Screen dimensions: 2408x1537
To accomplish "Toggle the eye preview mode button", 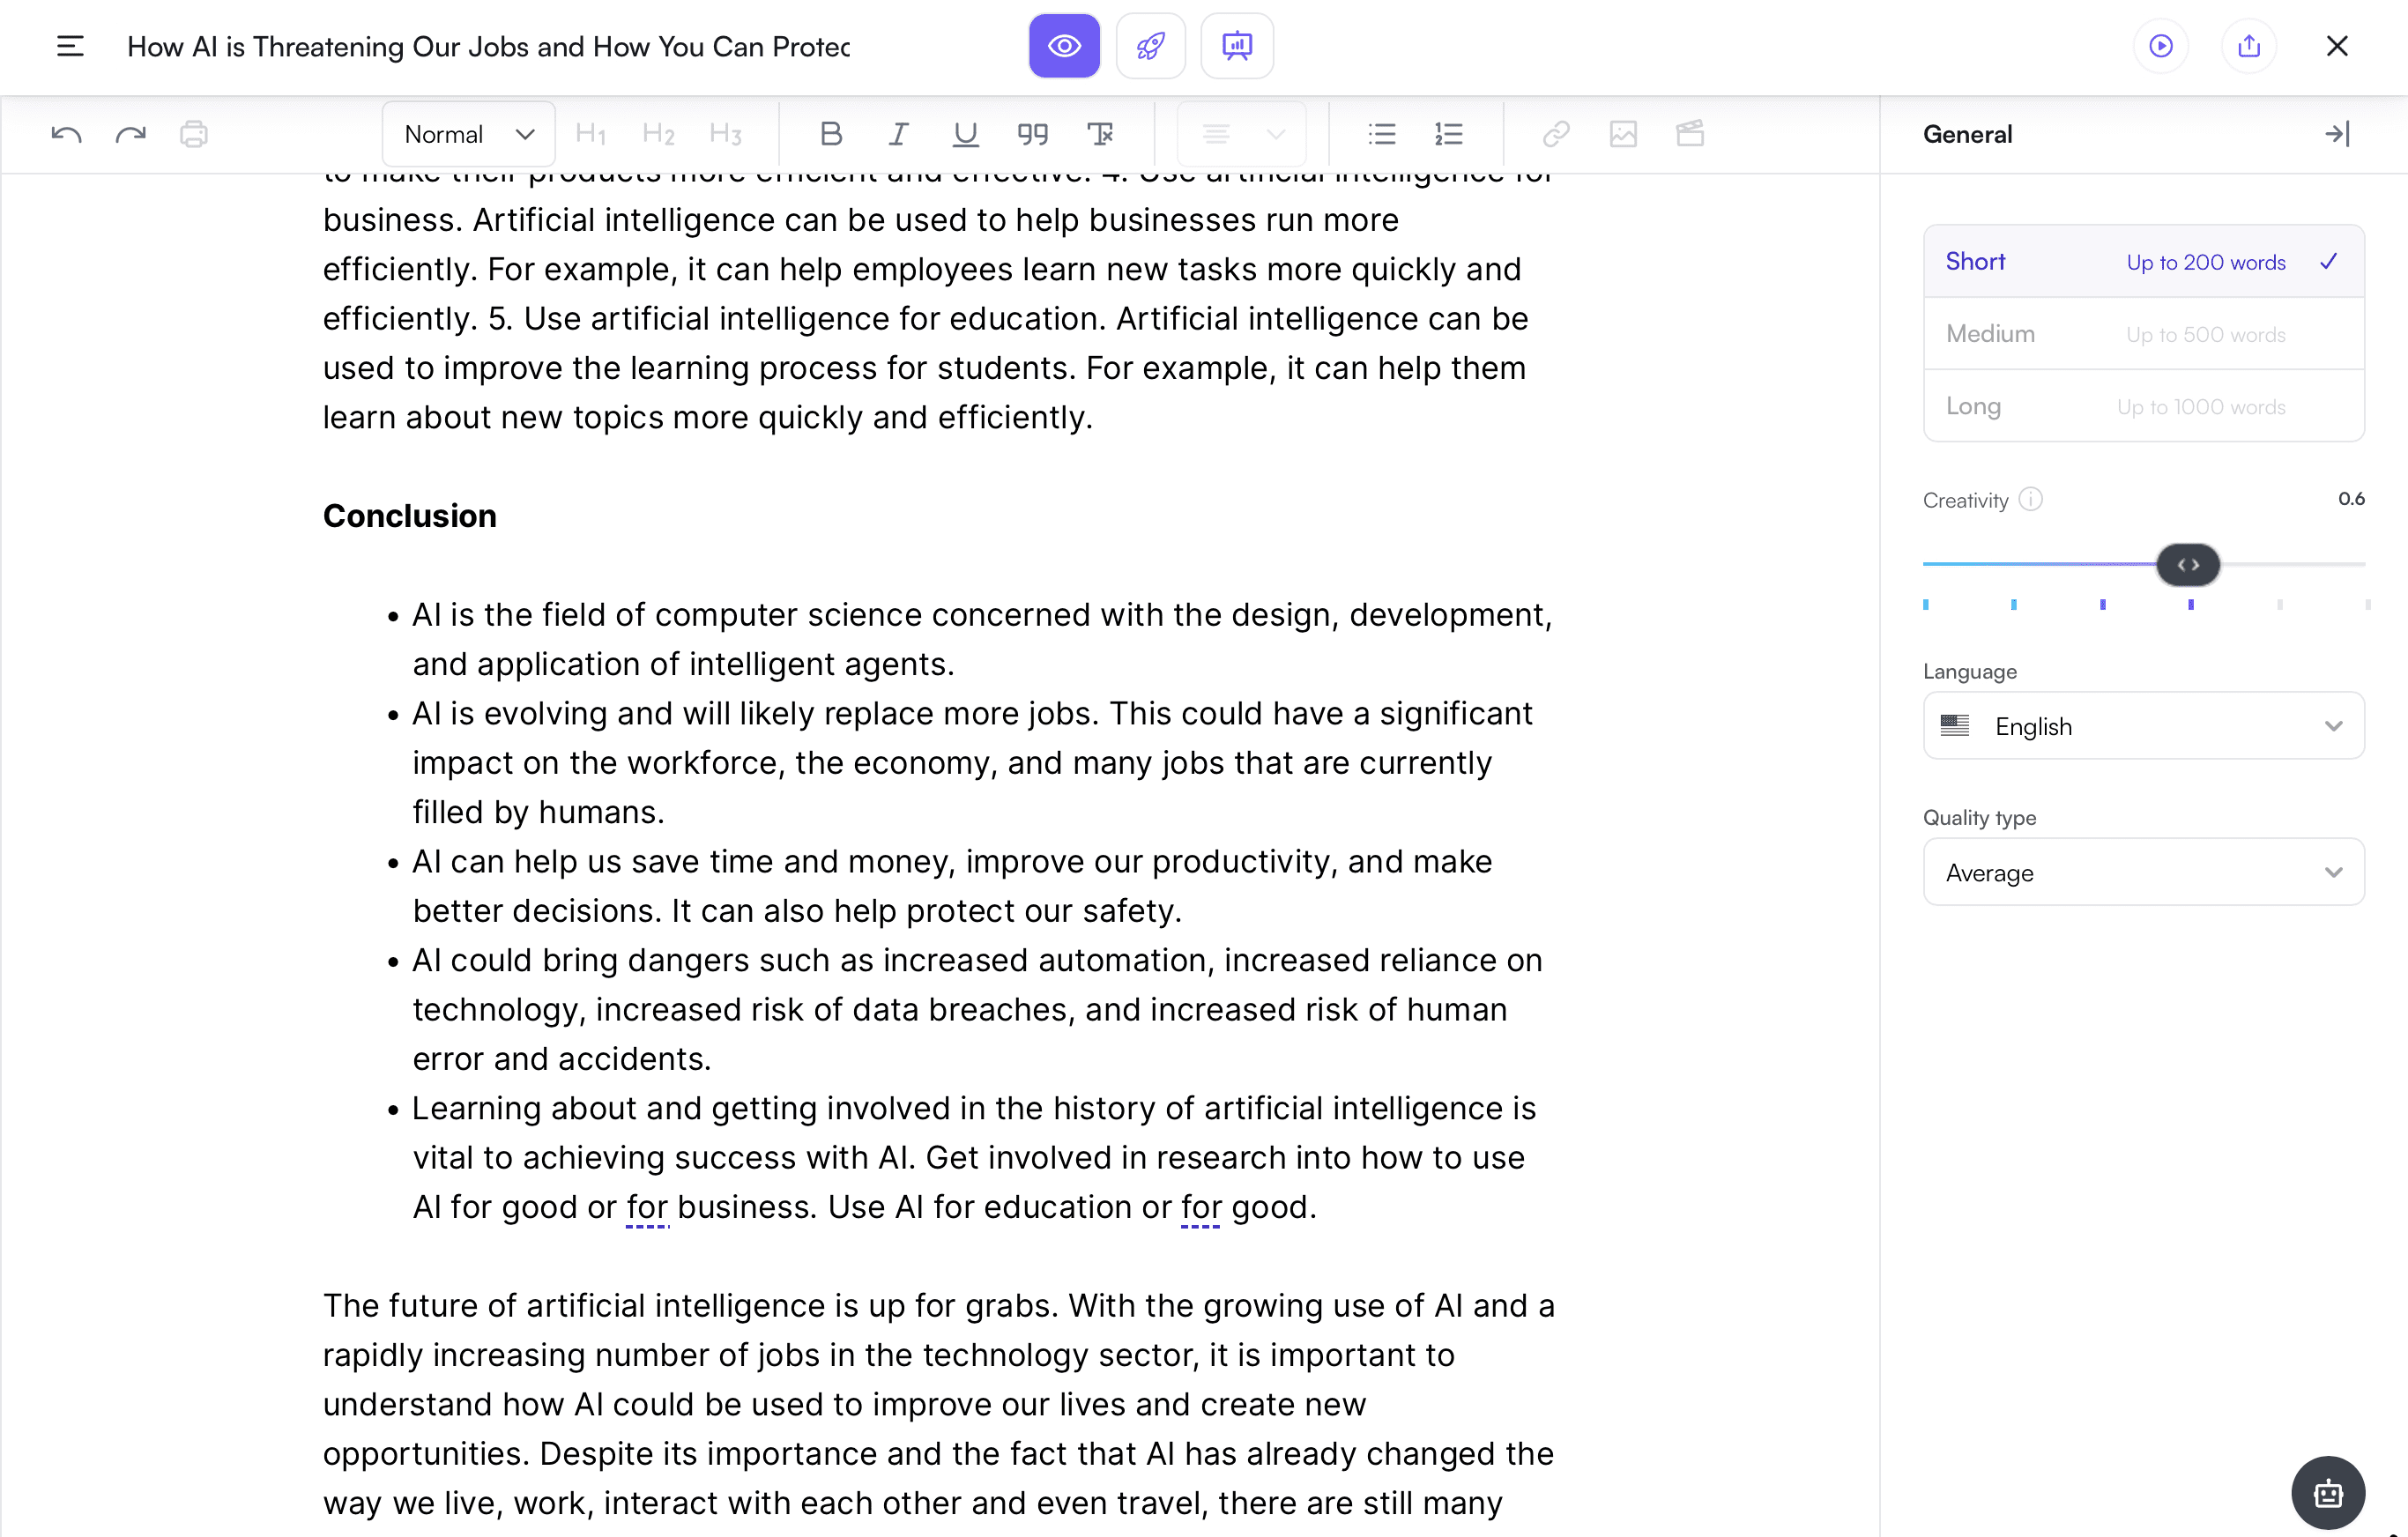I will (1064, 46).
